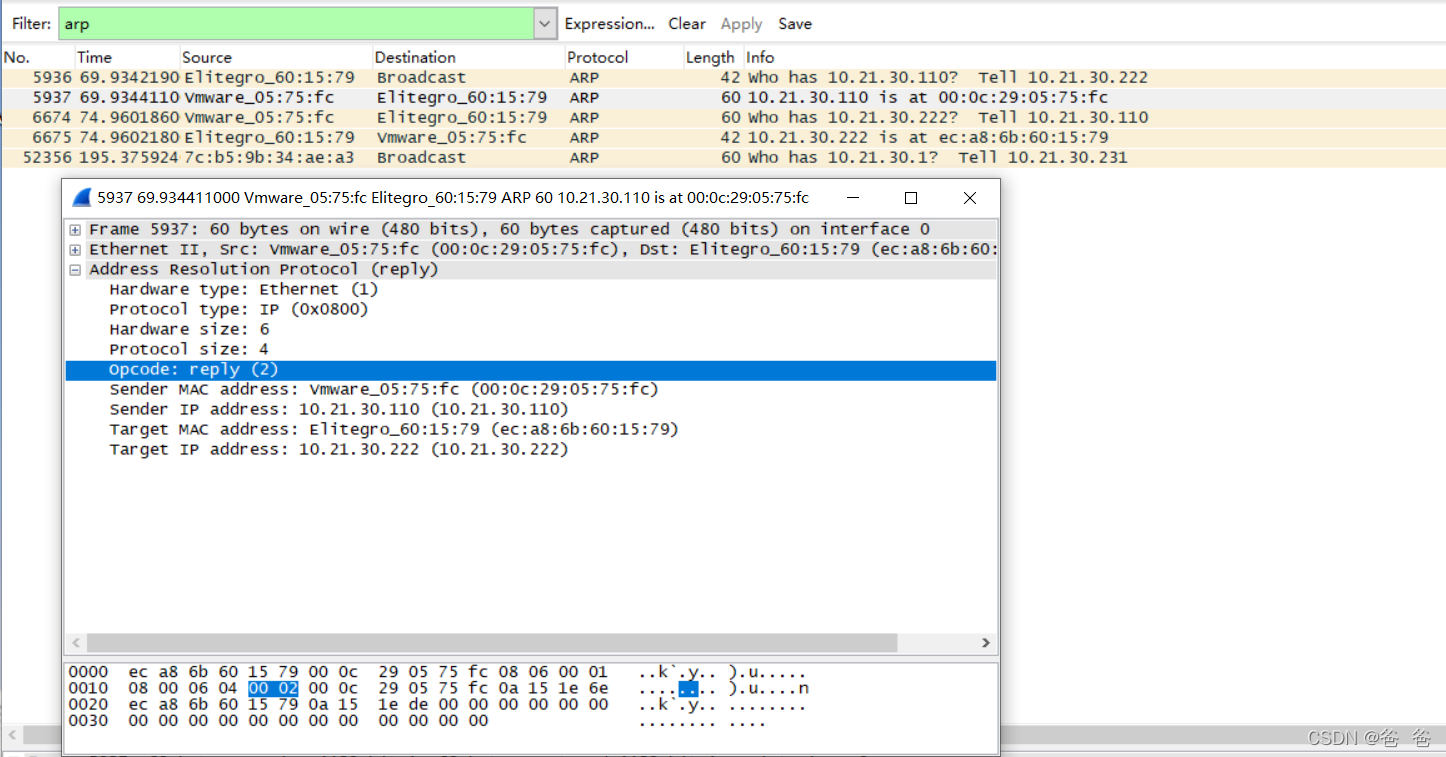
Task: Open the filter history dropdown arrow
Action: pos(545,24)
